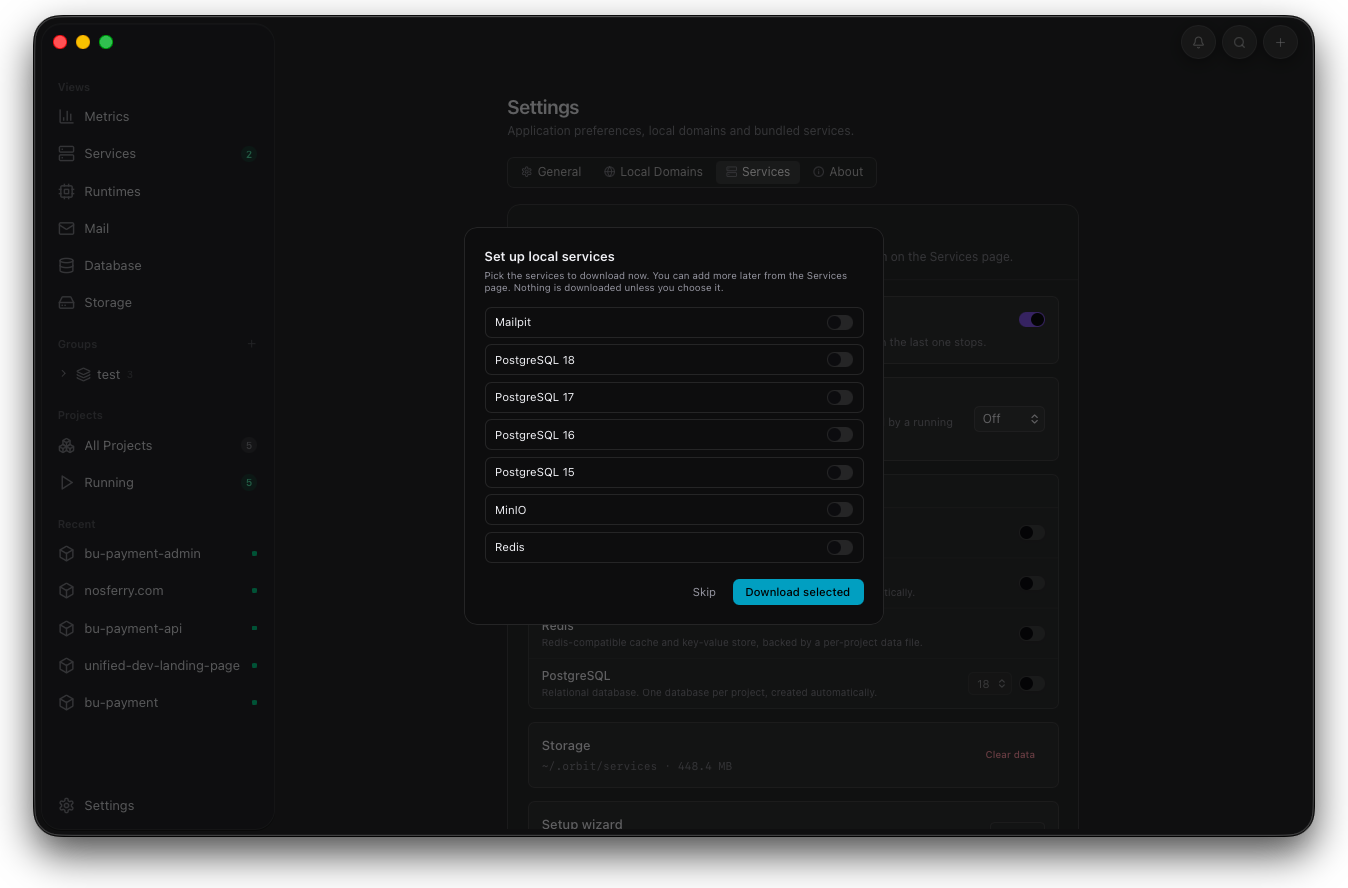Click the Mail envelope icon
This screenshot has height=888, width=1348.
pos(66,228)
